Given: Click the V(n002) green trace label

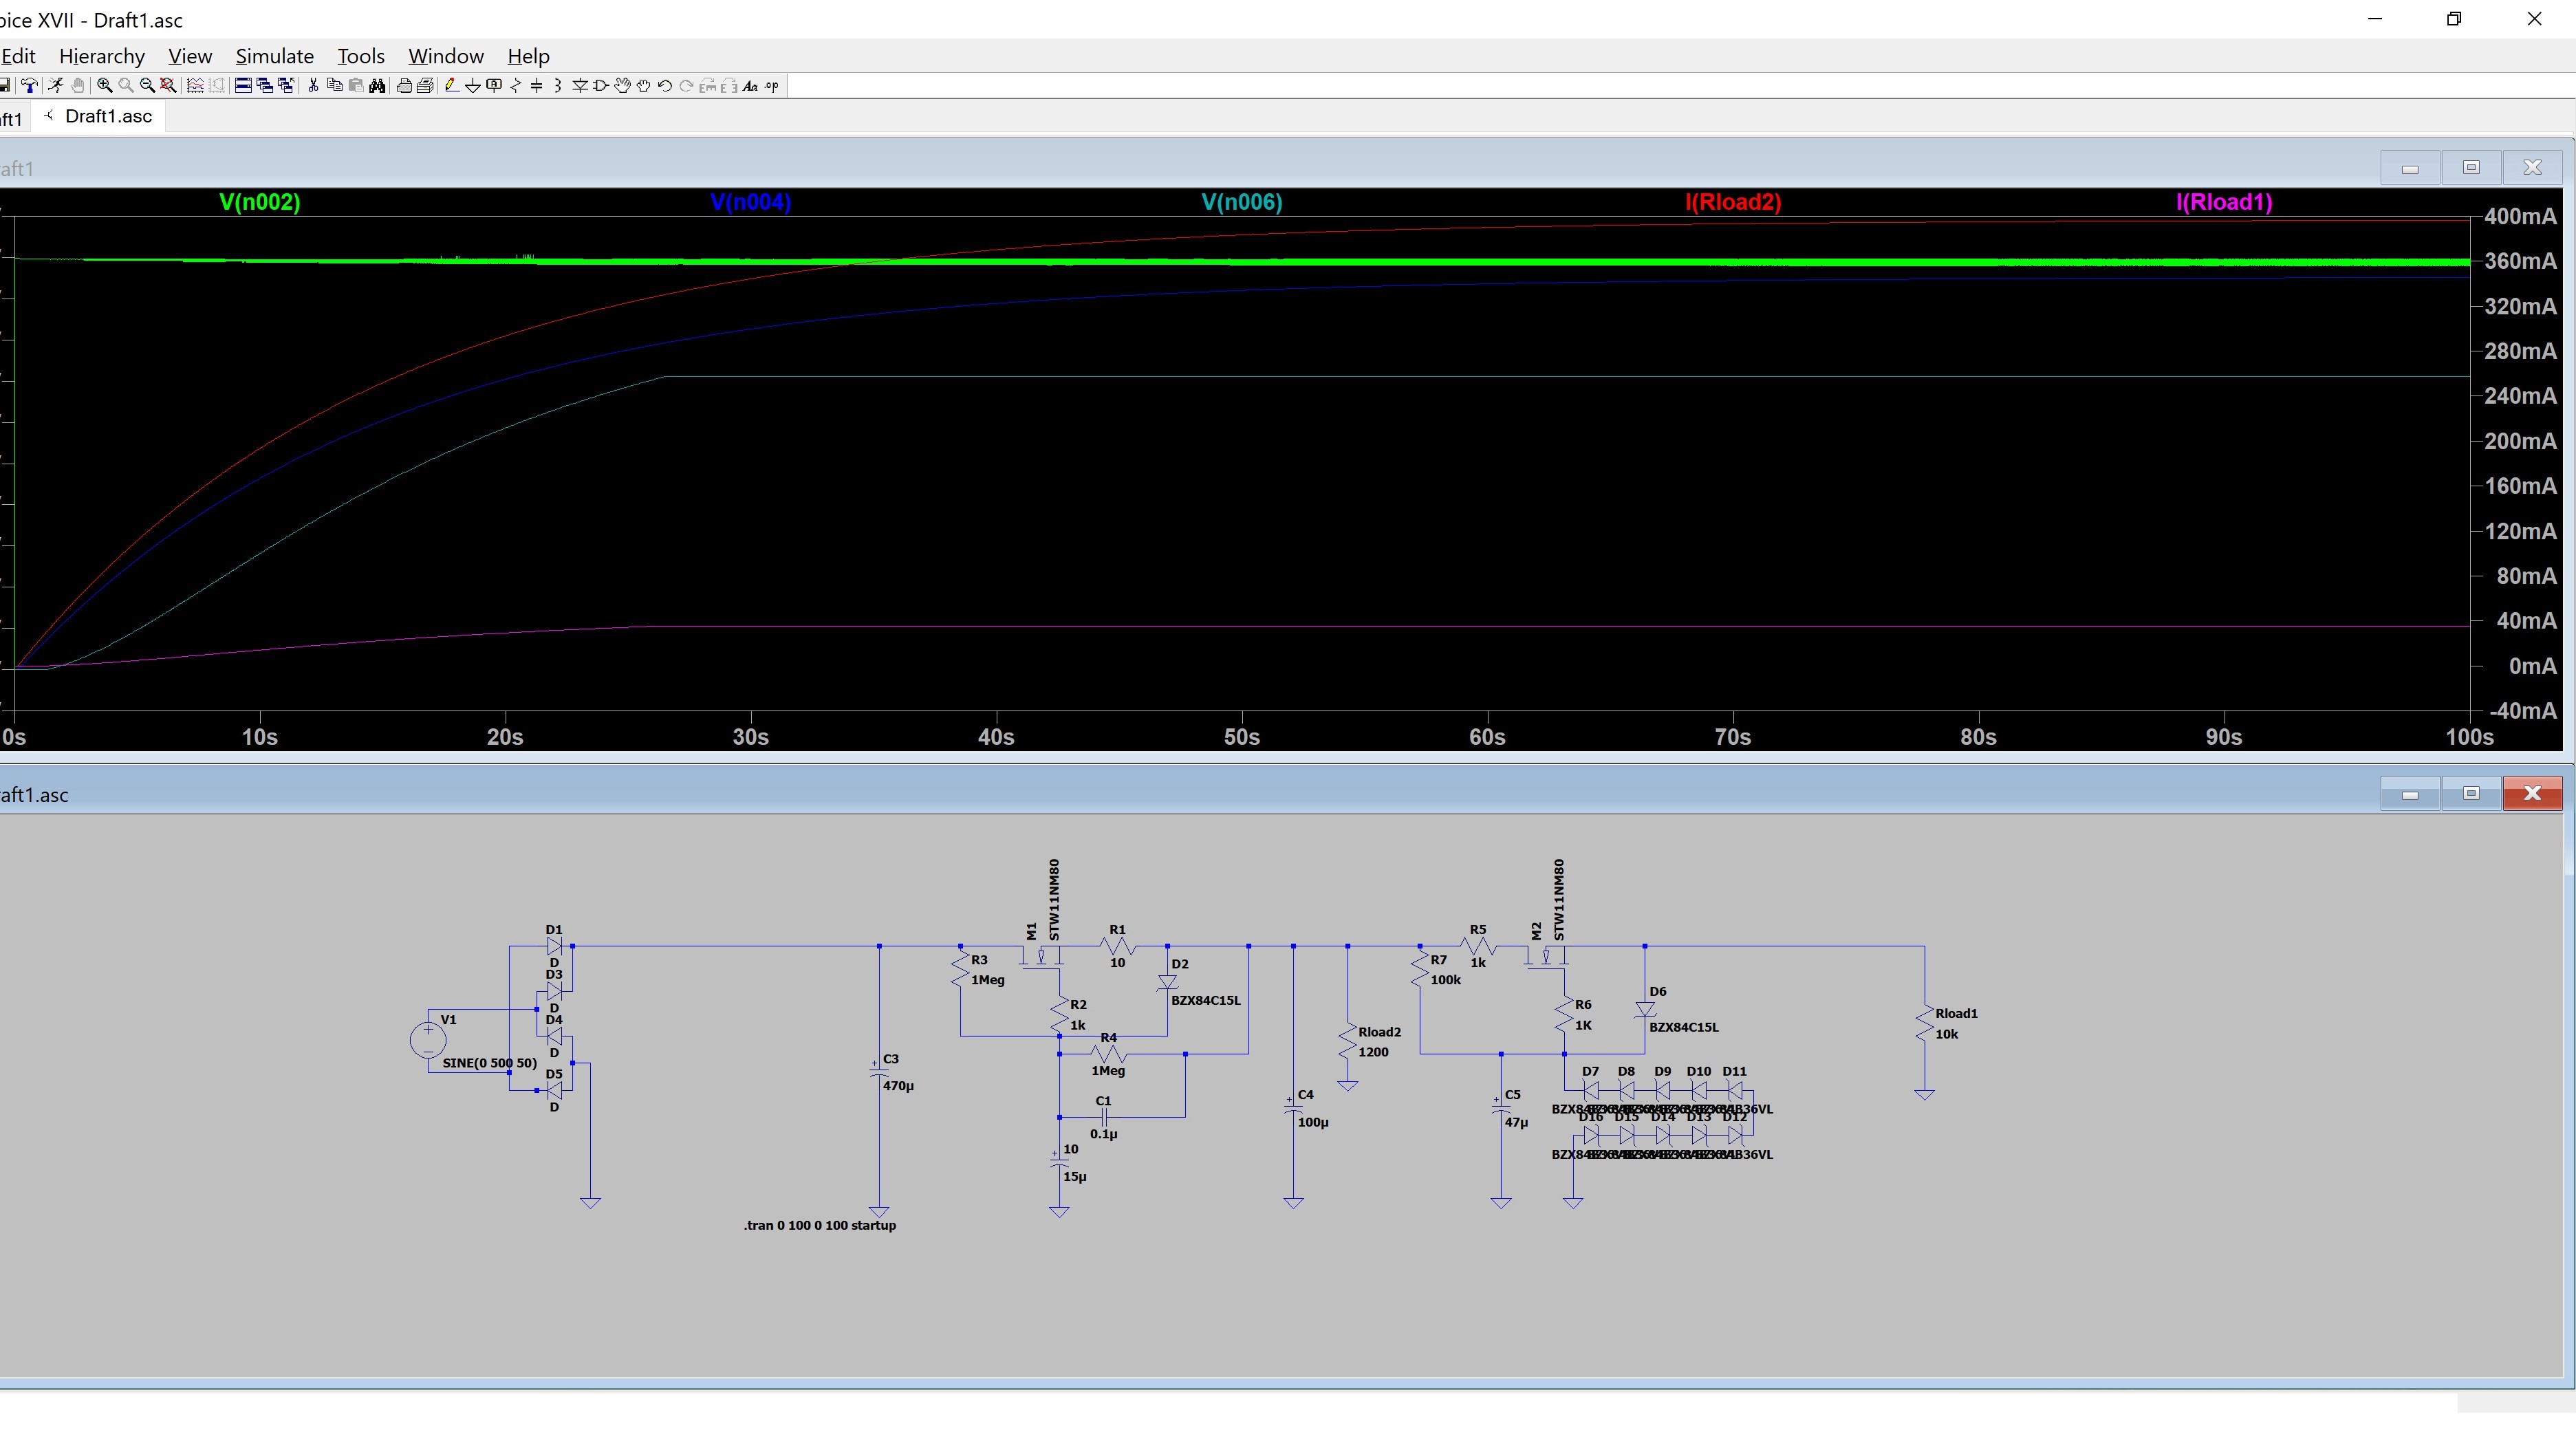Looking at the screenshot, I should coord(260,202).
